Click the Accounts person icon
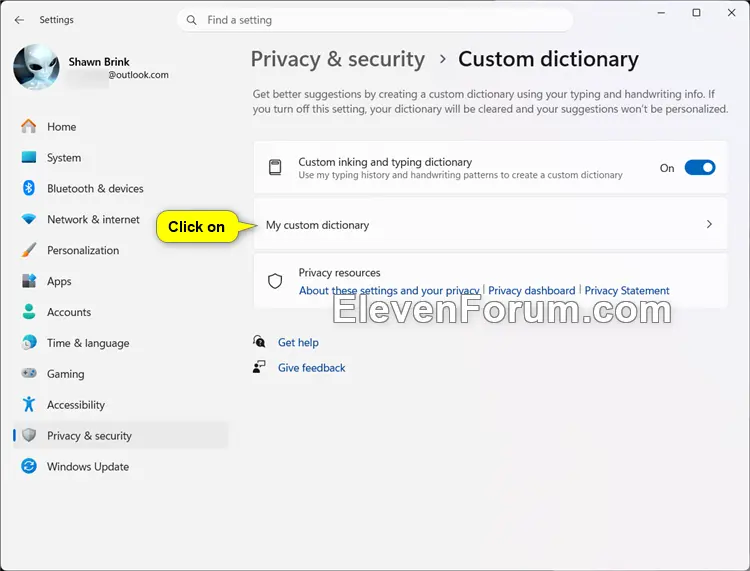 [x=29, y=312]
